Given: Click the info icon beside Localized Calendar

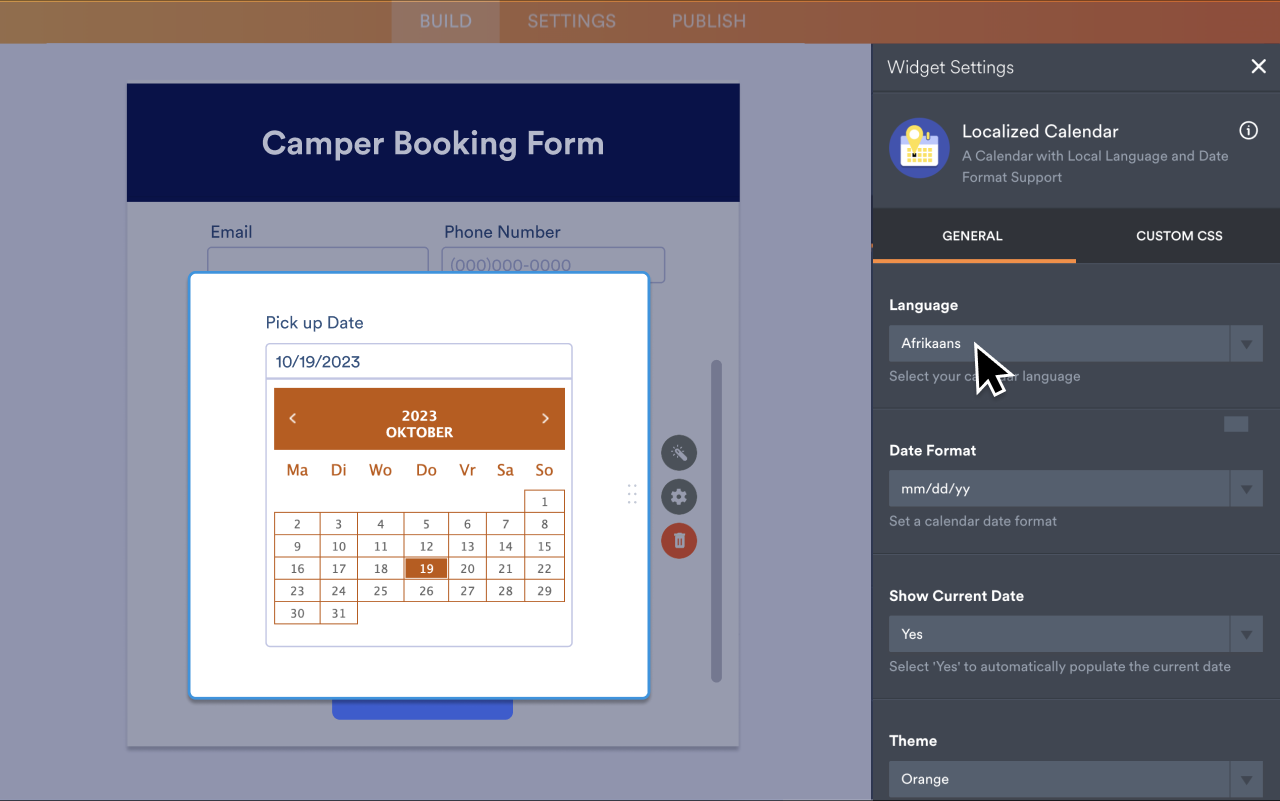Looking at the screenshot, I should 1248,130.
